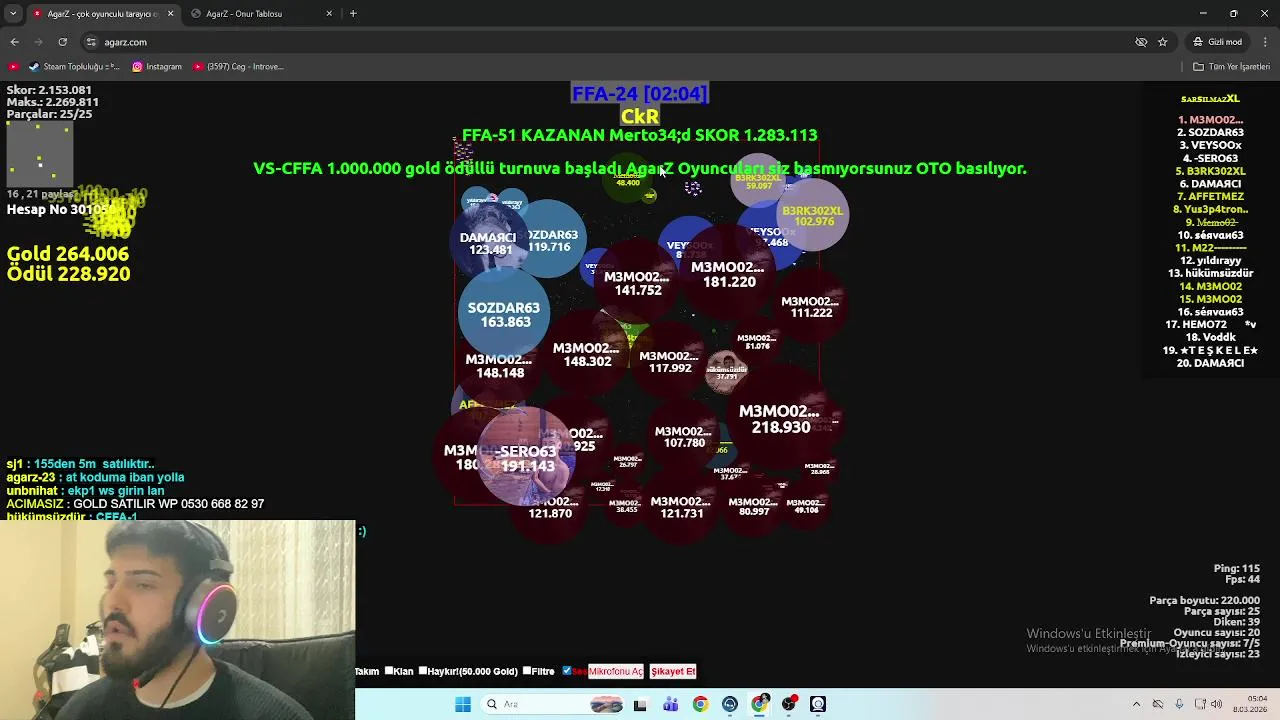The image size is (1280, 720).
Task: Open the first Chrome taskbar icon
Action: pyautogui.click(x=700, y=704)
